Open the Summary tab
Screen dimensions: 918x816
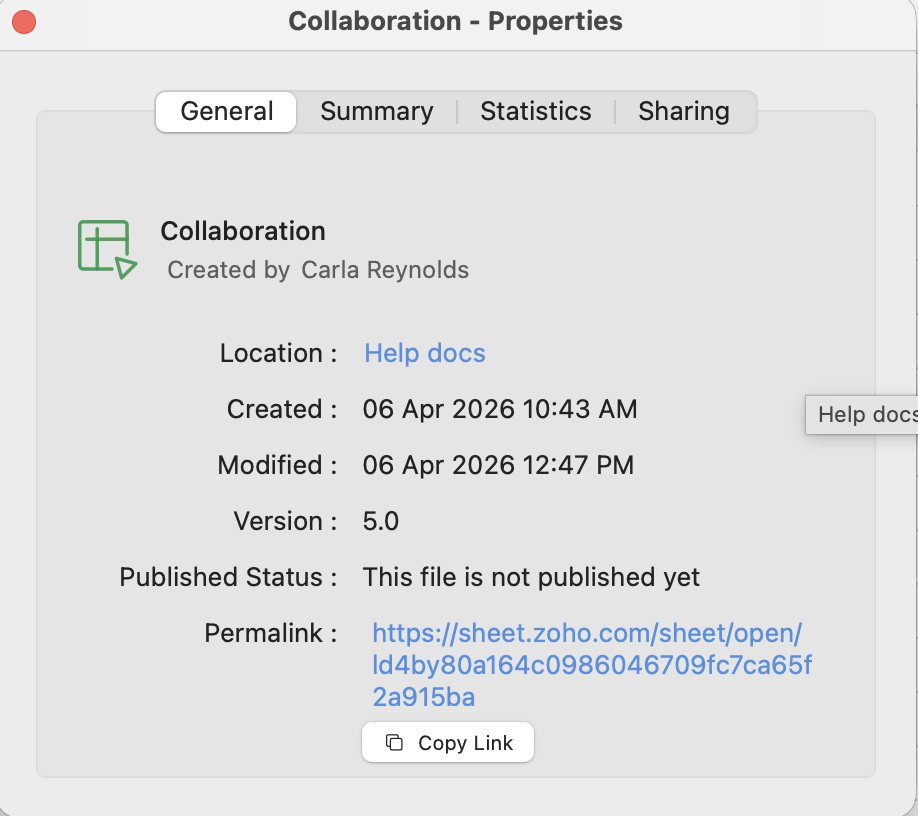pos(376,111)
